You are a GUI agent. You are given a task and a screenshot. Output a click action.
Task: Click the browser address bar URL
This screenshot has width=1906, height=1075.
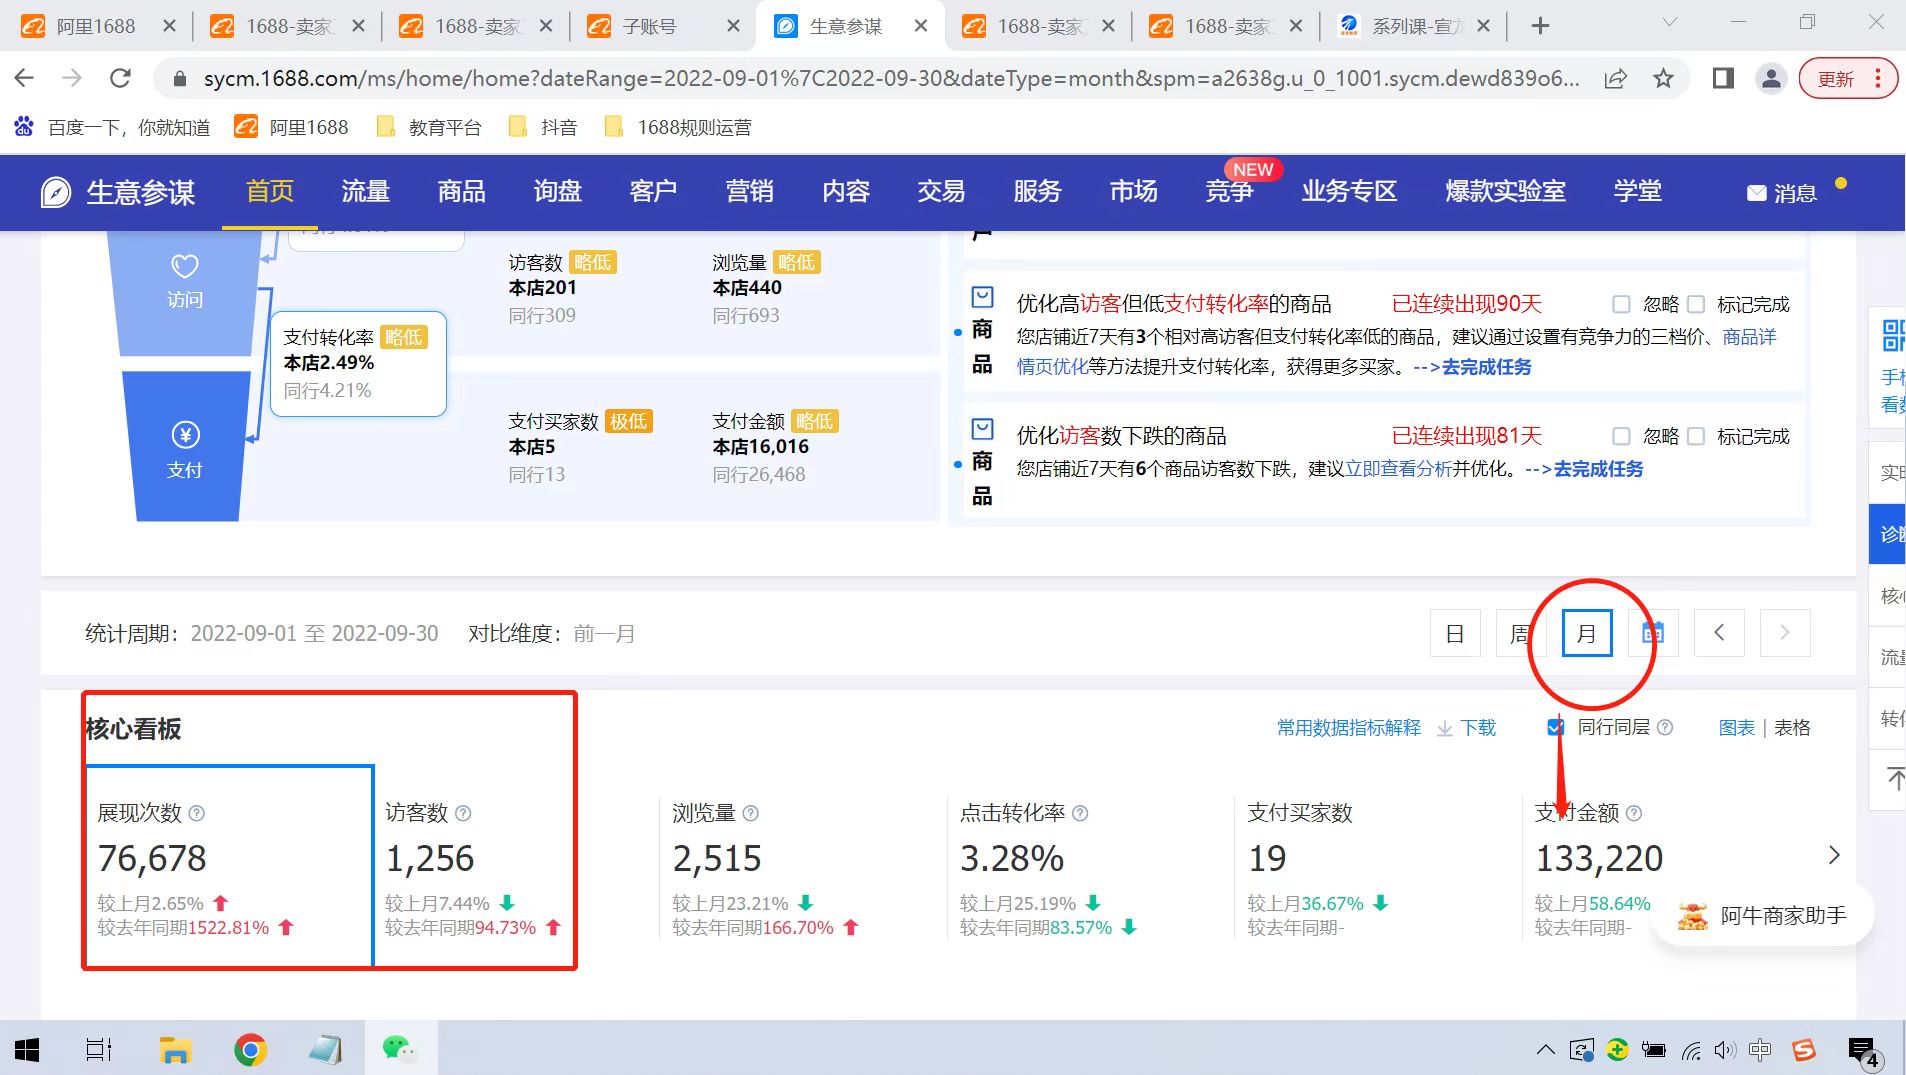coord(890,78)
